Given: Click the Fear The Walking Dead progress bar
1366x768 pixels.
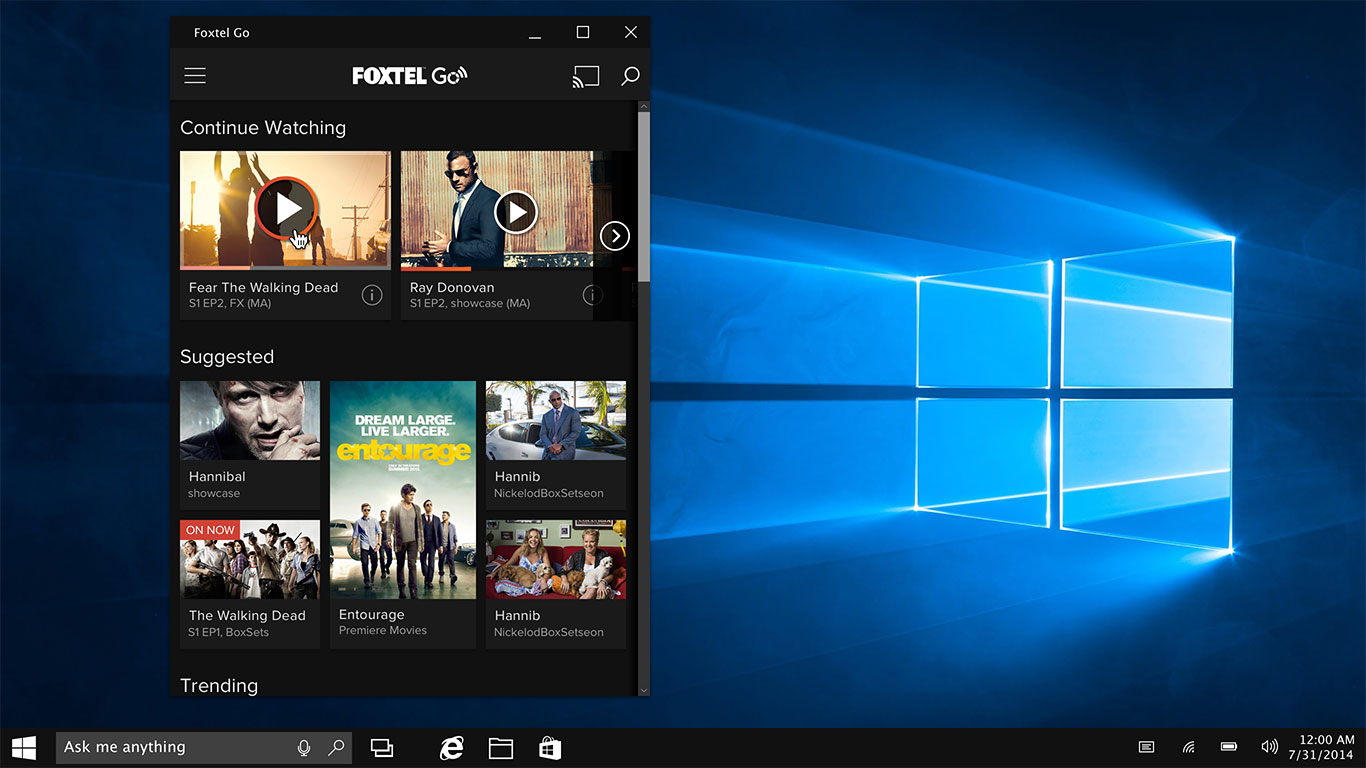Looking at the screenshot, I should click(x=285, y=268).
